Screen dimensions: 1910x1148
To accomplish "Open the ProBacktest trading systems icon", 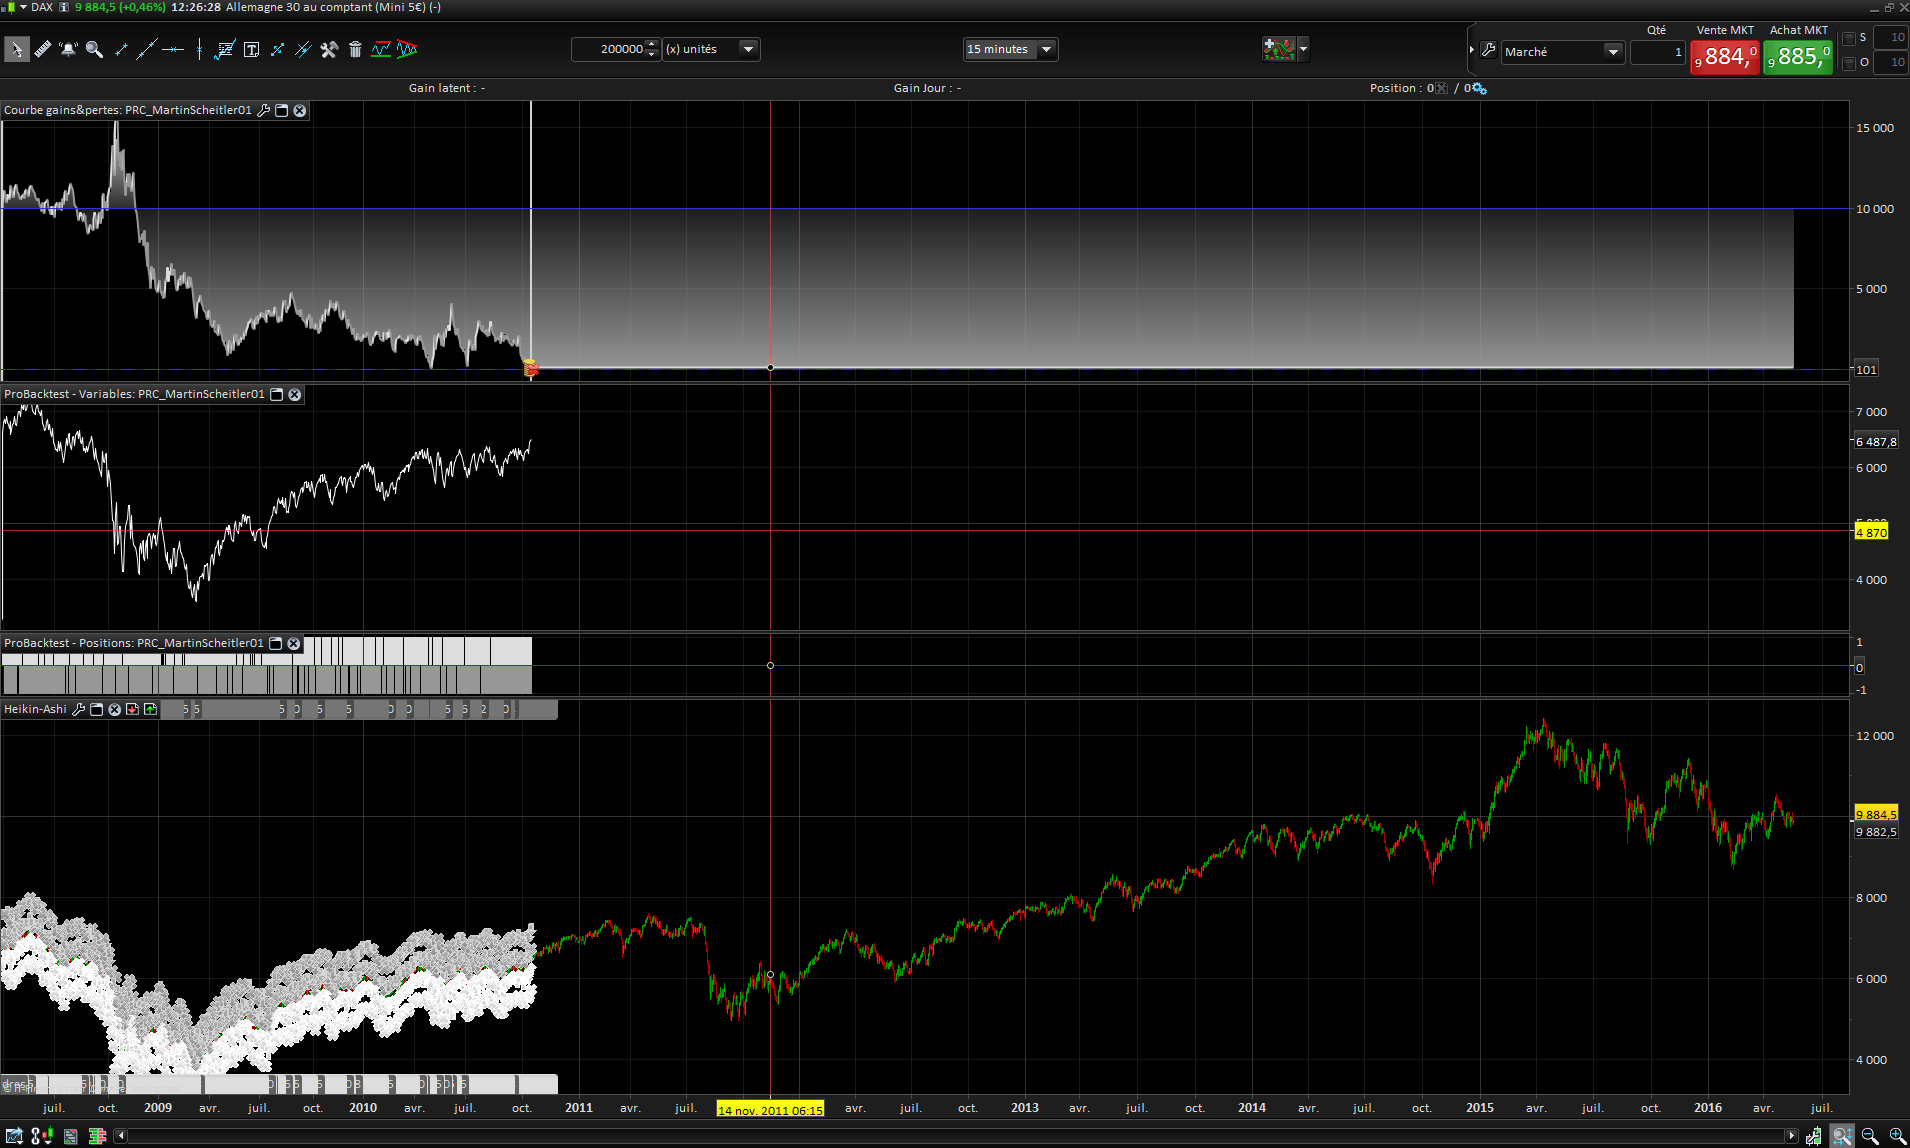I will pyautogui.click(x=407, y=49).
